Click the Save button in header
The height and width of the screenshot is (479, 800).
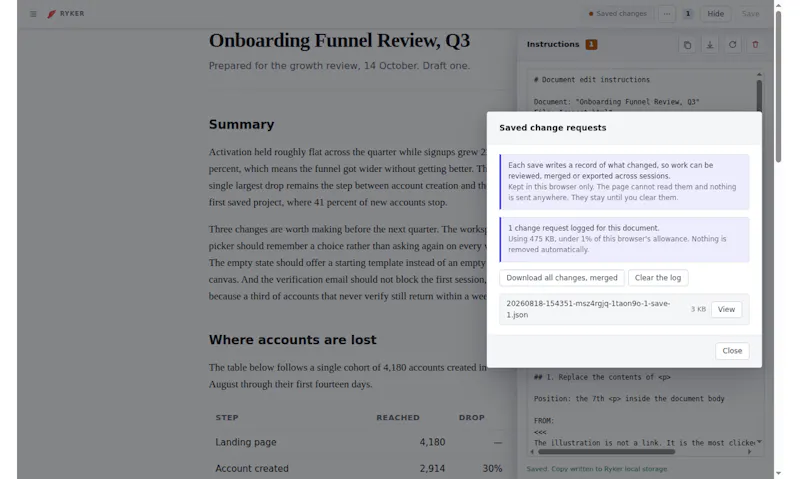pos(750,14)
